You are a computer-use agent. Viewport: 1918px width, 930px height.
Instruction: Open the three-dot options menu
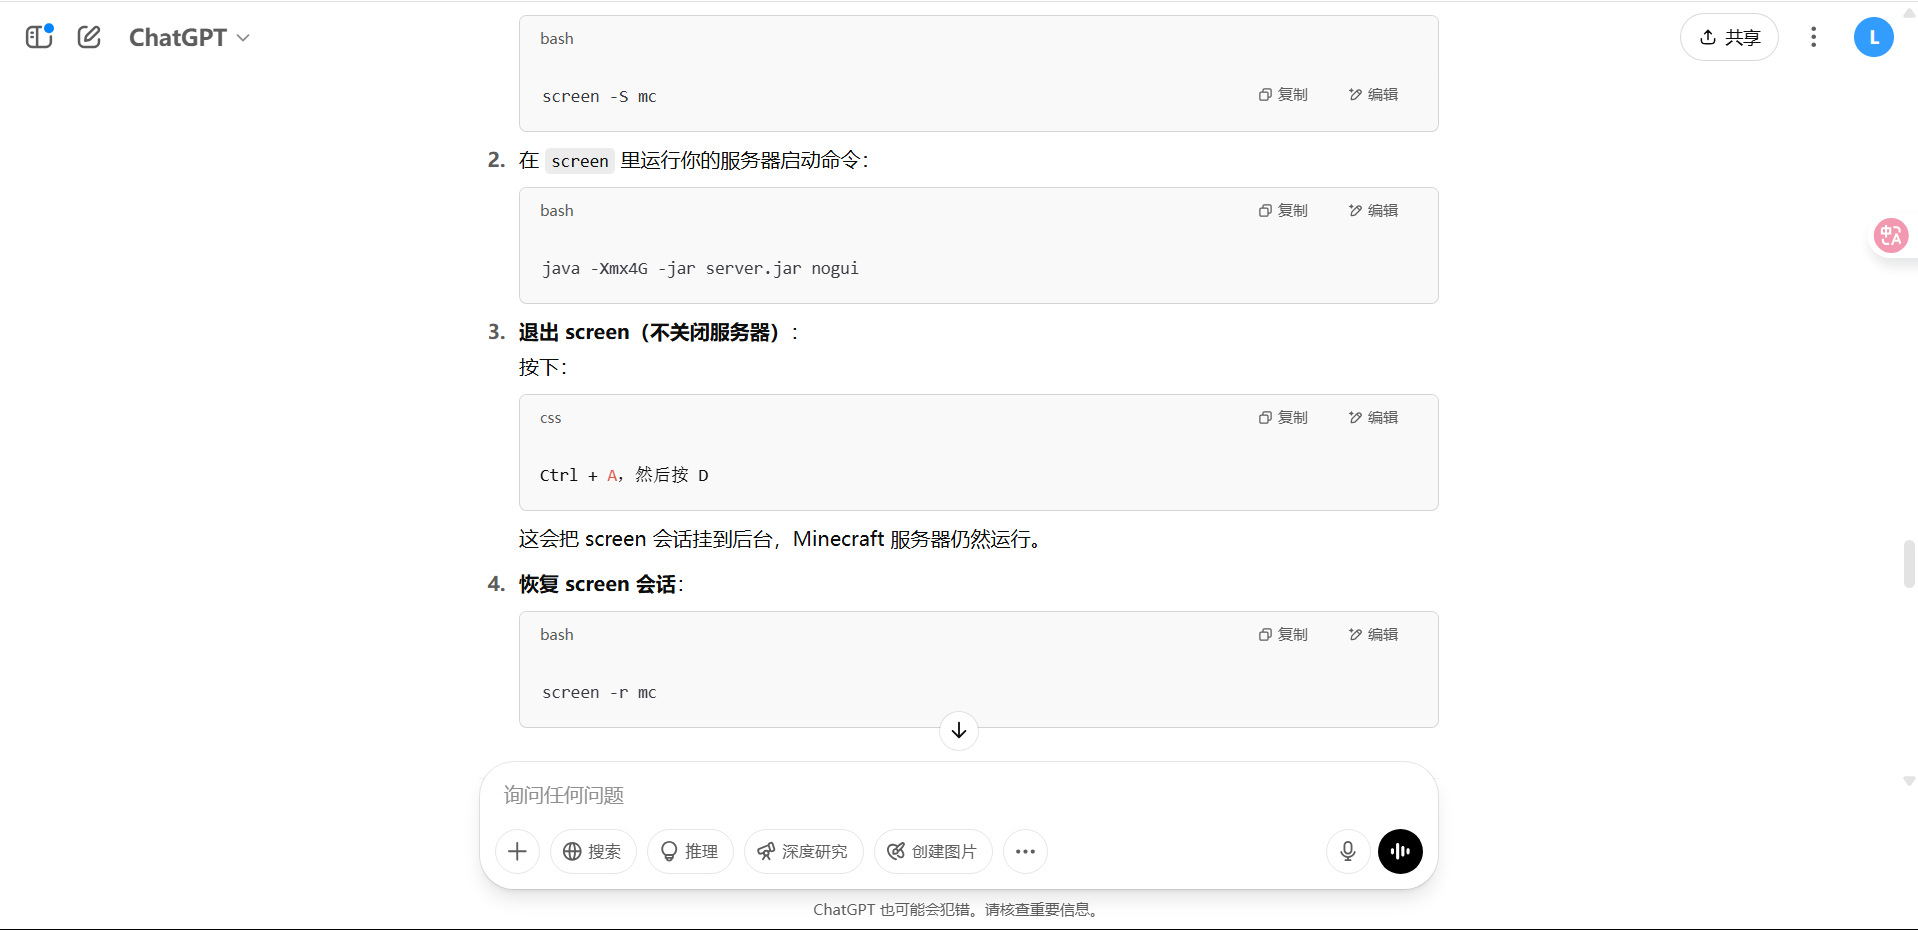click(1813, 37)
